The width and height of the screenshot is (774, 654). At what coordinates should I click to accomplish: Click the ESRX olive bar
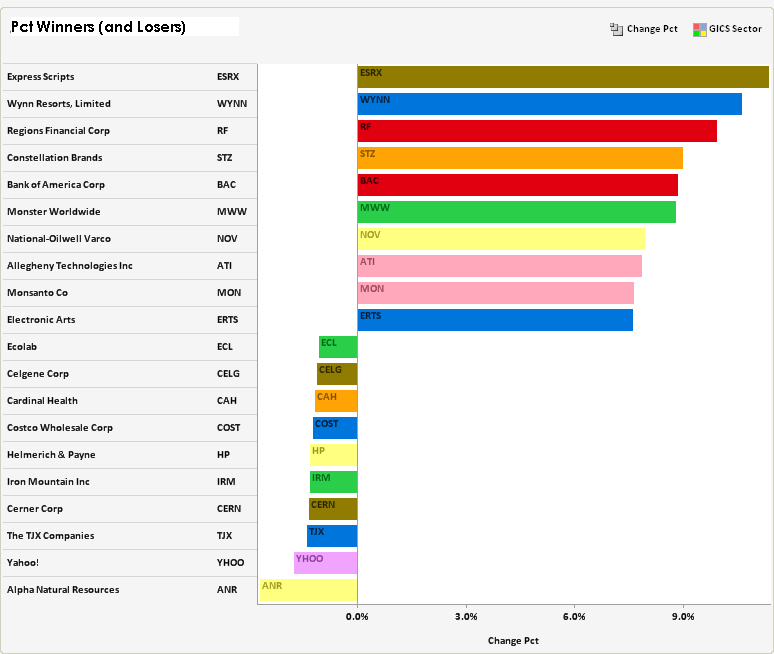[x=563, y=77]
